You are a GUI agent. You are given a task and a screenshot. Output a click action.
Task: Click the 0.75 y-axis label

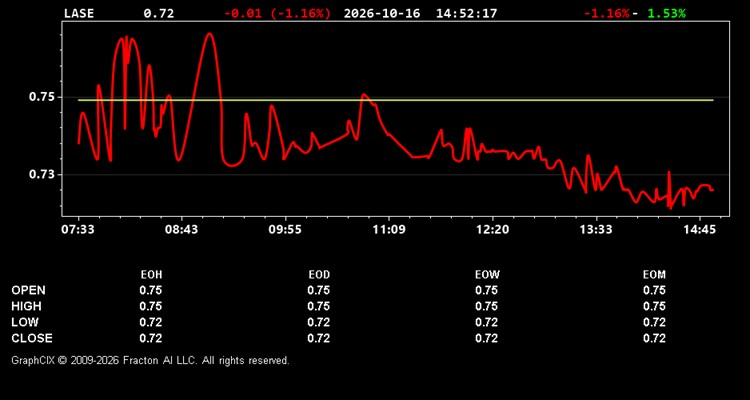pyautogui.click(x=42, y=97)
